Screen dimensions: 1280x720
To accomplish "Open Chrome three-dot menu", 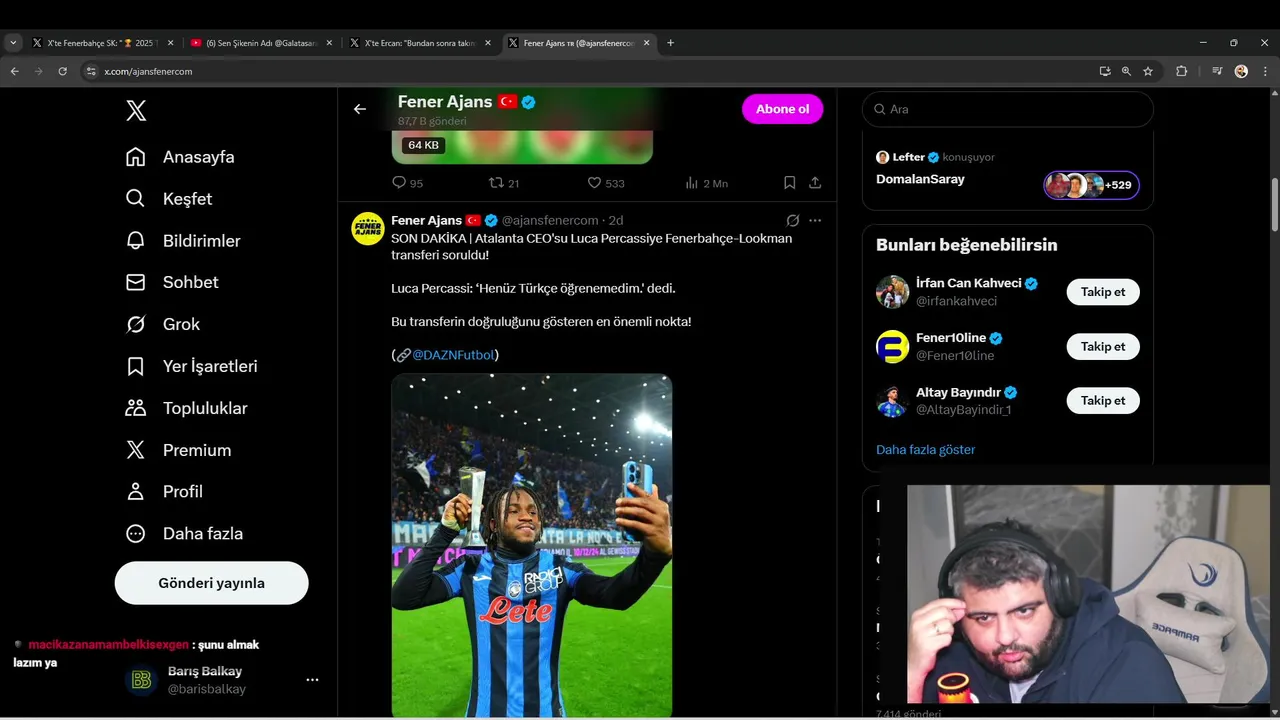I will pos(1264,71).
